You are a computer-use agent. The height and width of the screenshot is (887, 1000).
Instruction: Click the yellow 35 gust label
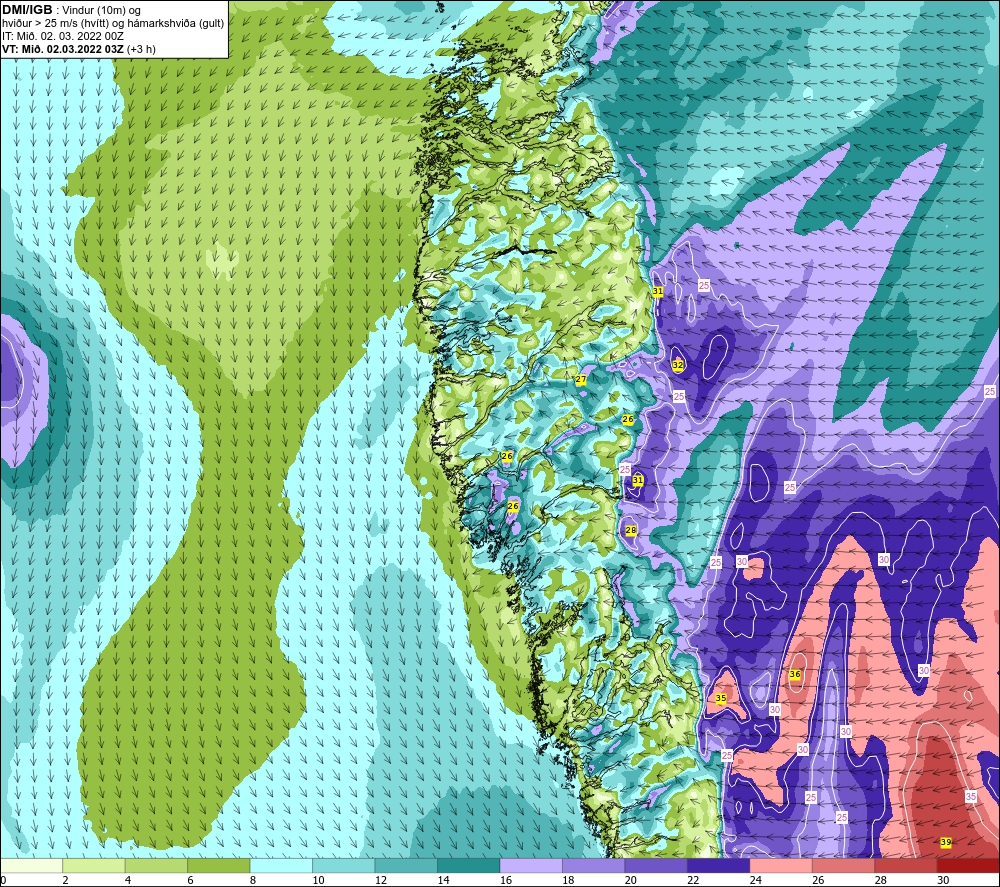(x=721, y=698)
